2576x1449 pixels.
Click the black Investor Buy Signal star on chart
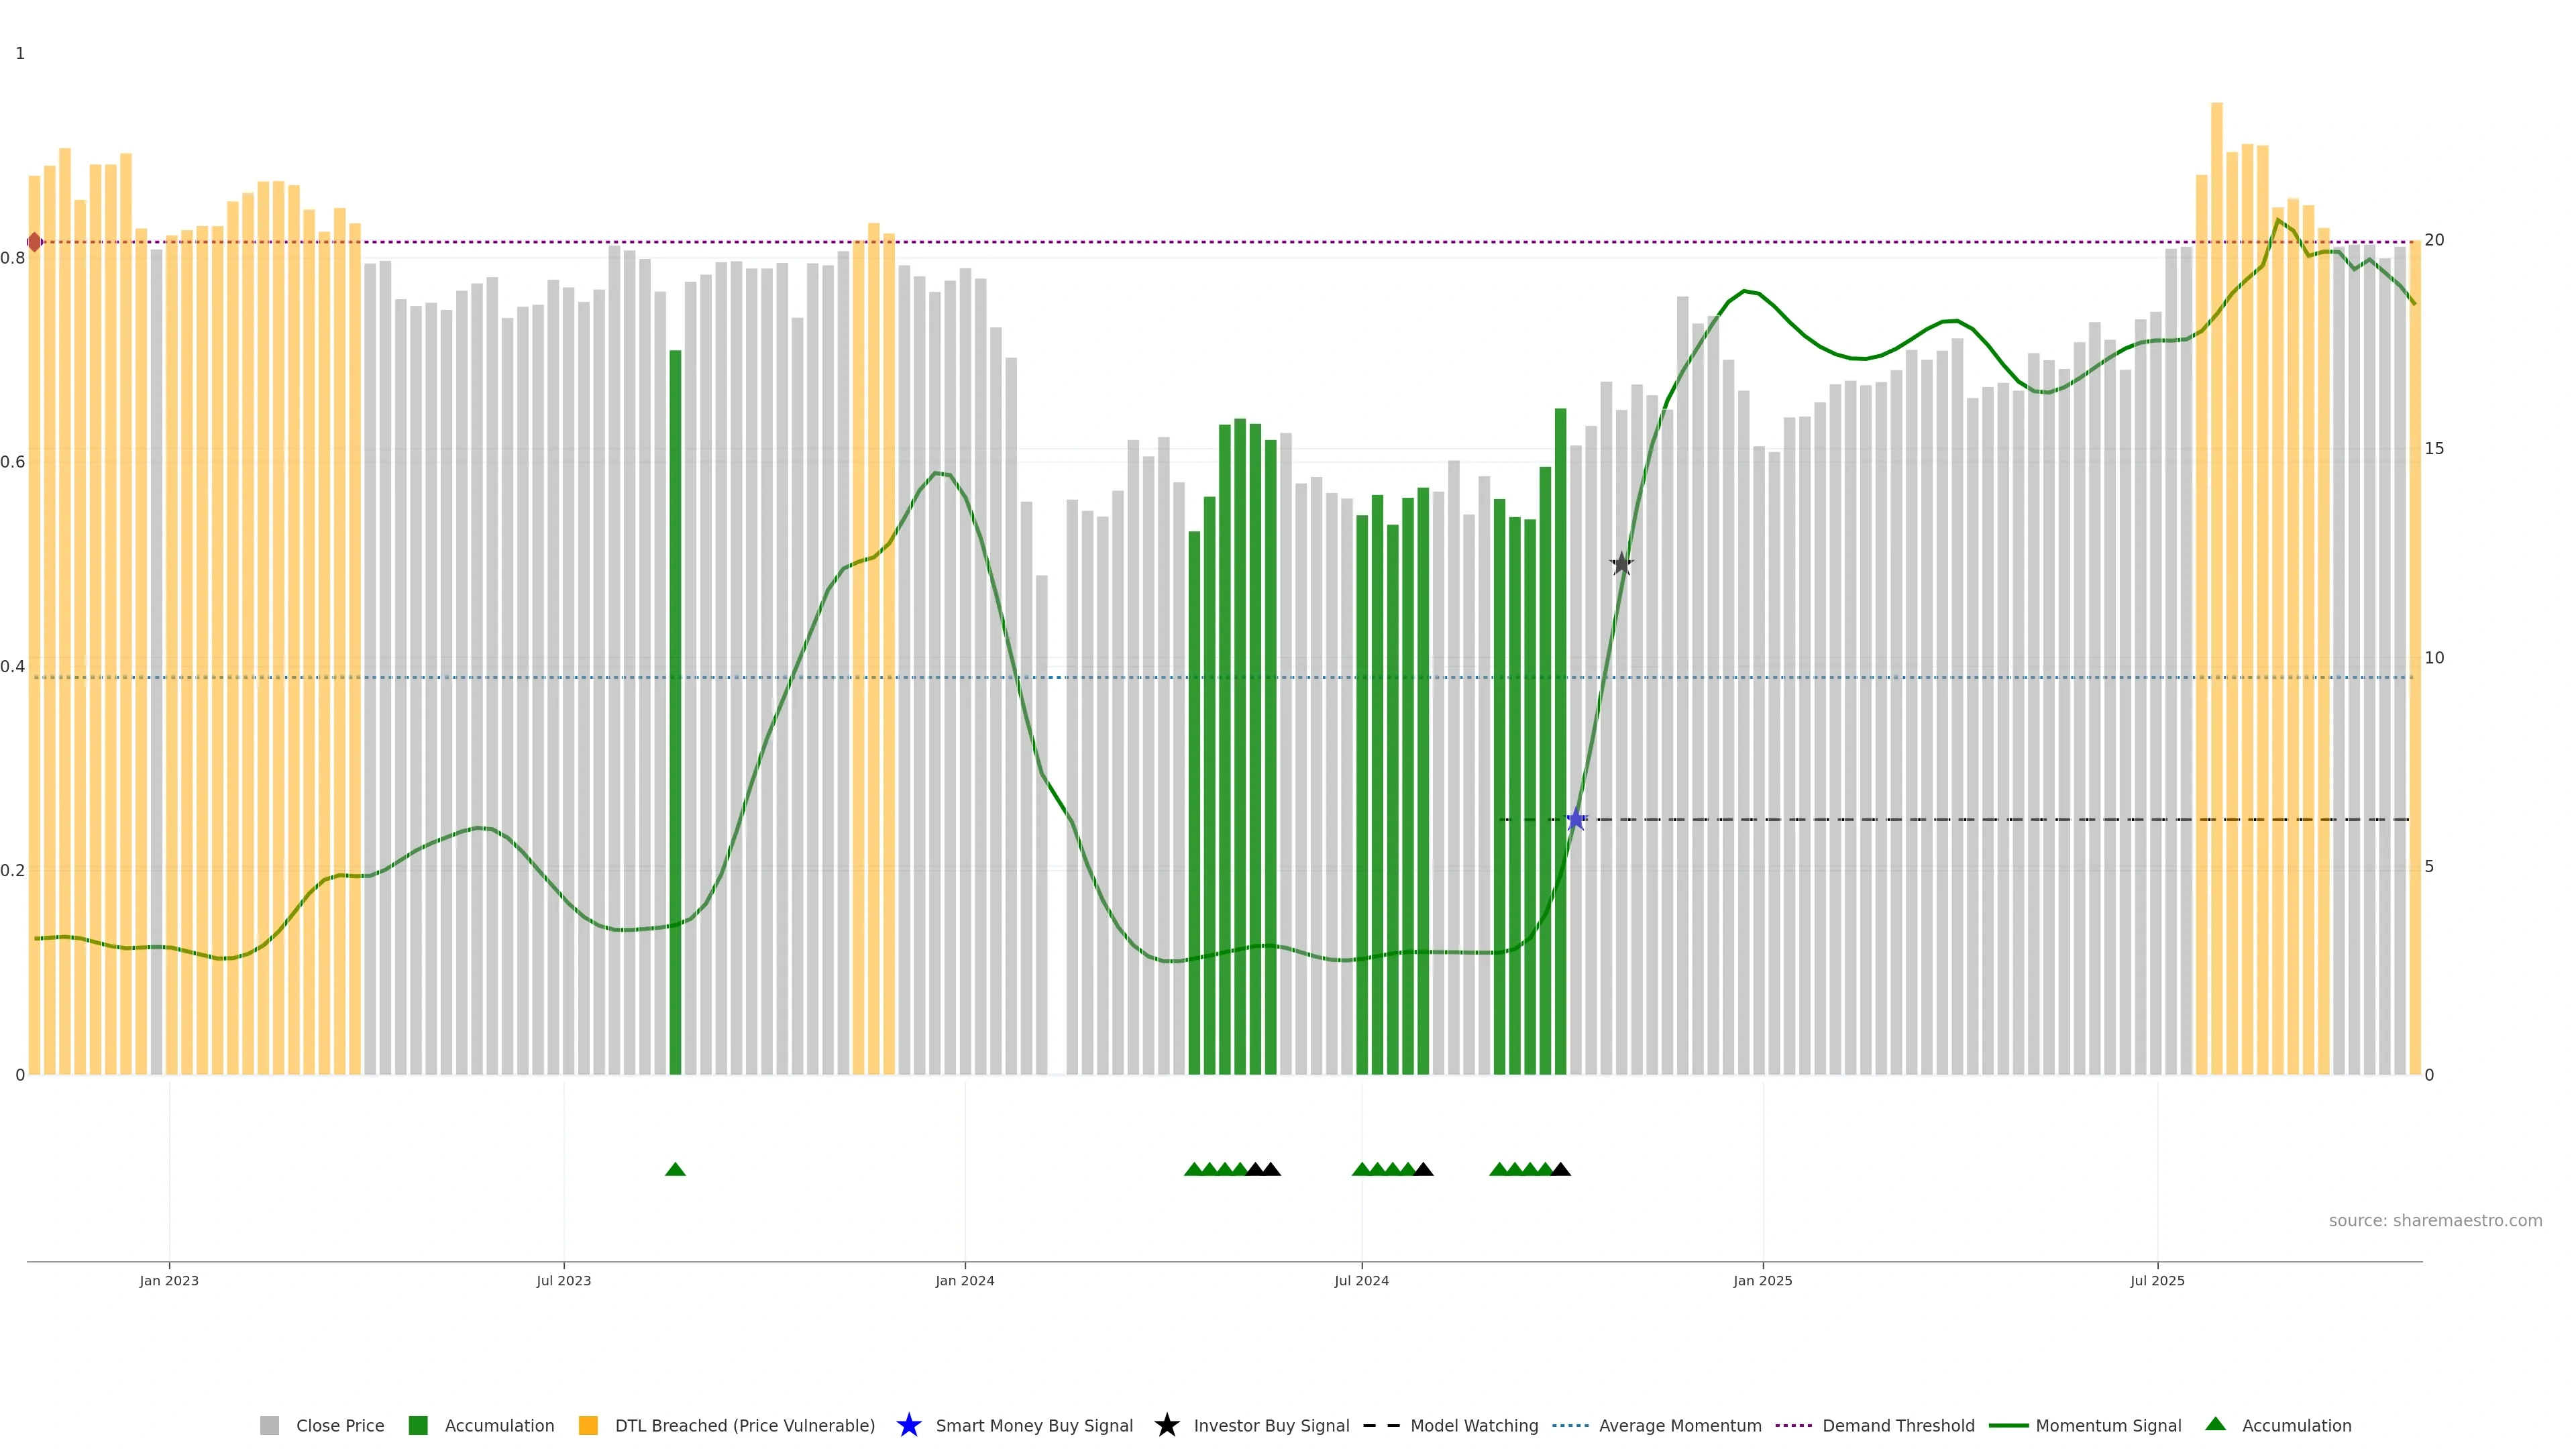tap(1621, 564)
